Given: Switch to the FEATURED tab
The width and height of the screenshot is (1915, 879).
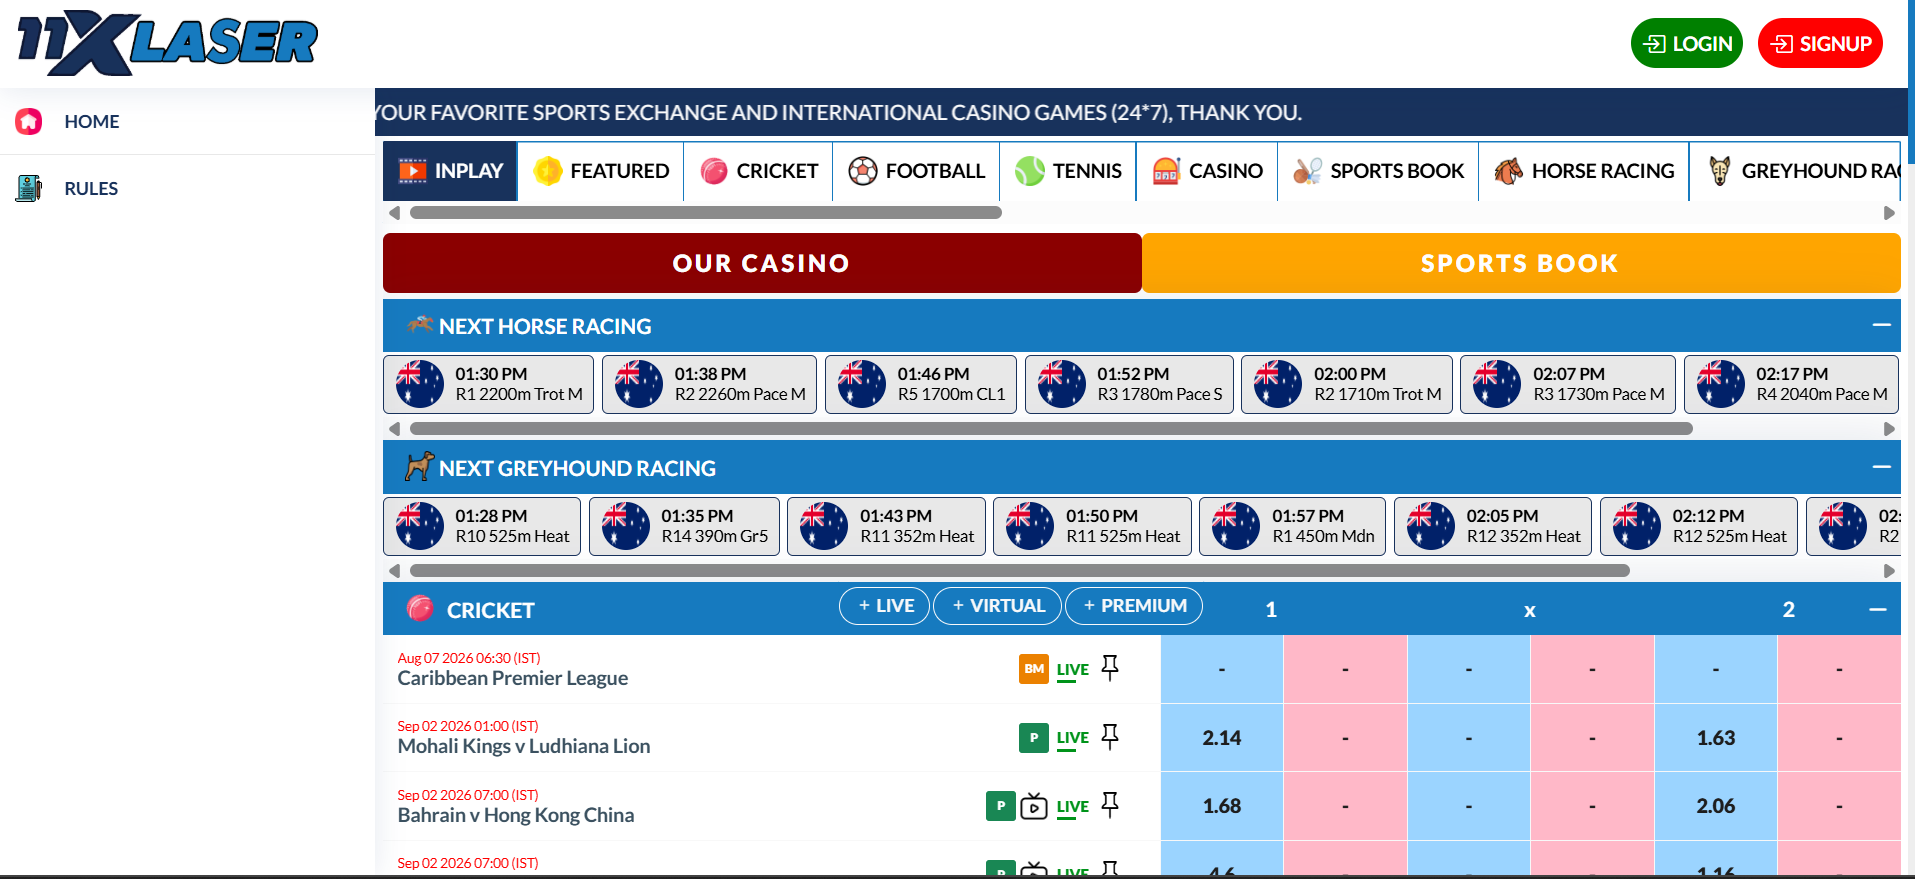Looking at the screenshot, I should coord(601,171).
